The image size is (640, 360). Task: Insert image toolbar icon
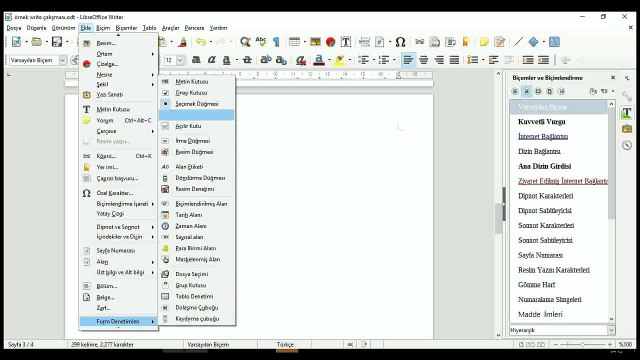(x=315, y=42)
